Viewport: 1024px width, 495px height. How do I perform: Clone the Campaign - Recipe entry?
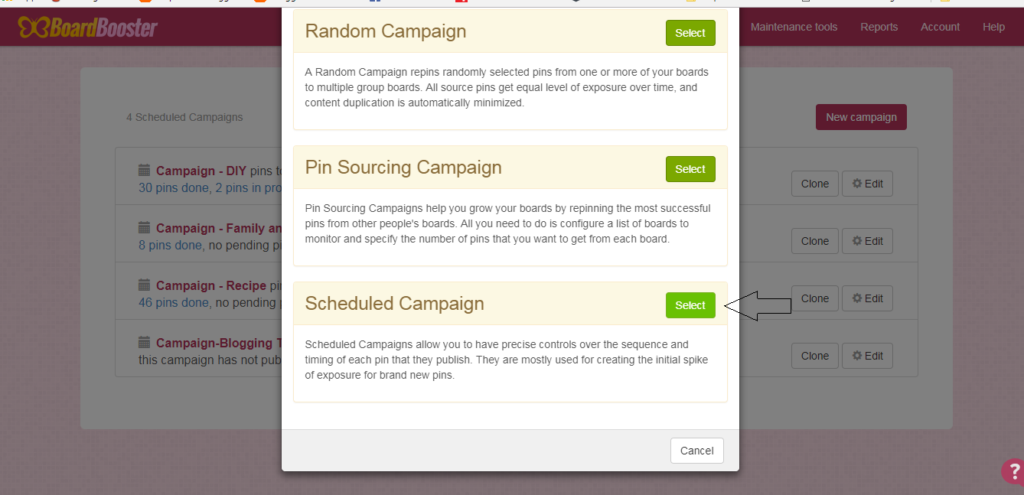(815, 298)
